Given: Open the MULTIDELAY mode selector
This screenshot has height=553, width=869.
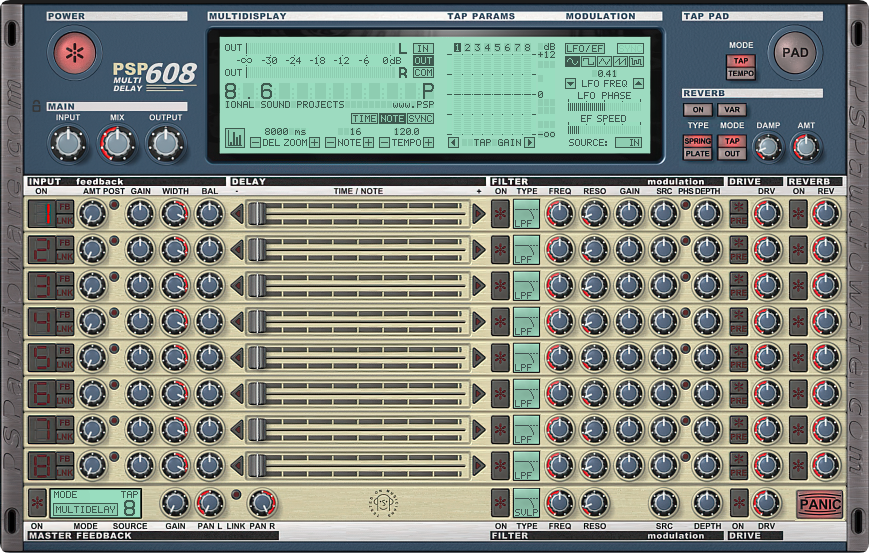Looking at the screenshot, I should pyautogui.click(x=85, y=509).
